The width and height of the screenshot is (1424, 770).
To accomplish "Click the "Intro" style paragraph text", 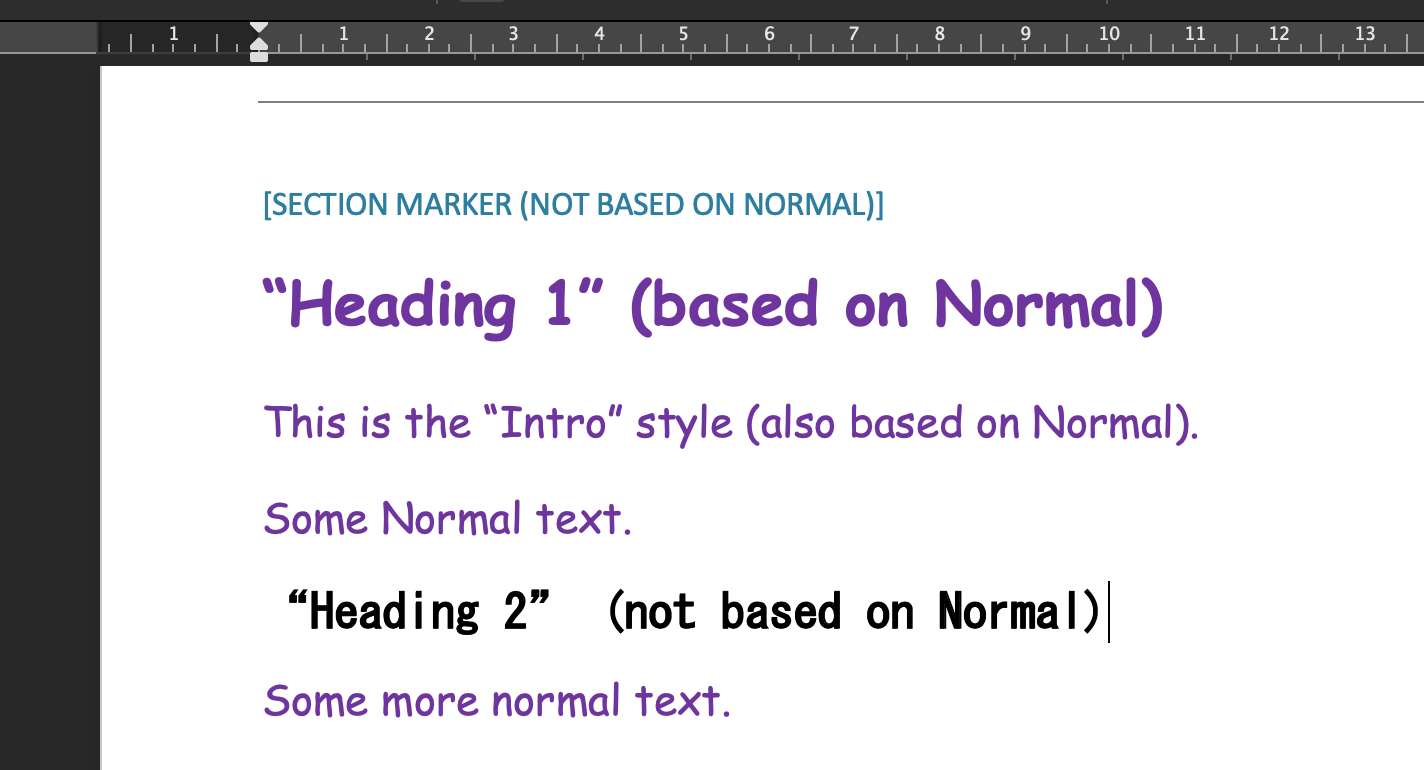I will click(731, 423).
